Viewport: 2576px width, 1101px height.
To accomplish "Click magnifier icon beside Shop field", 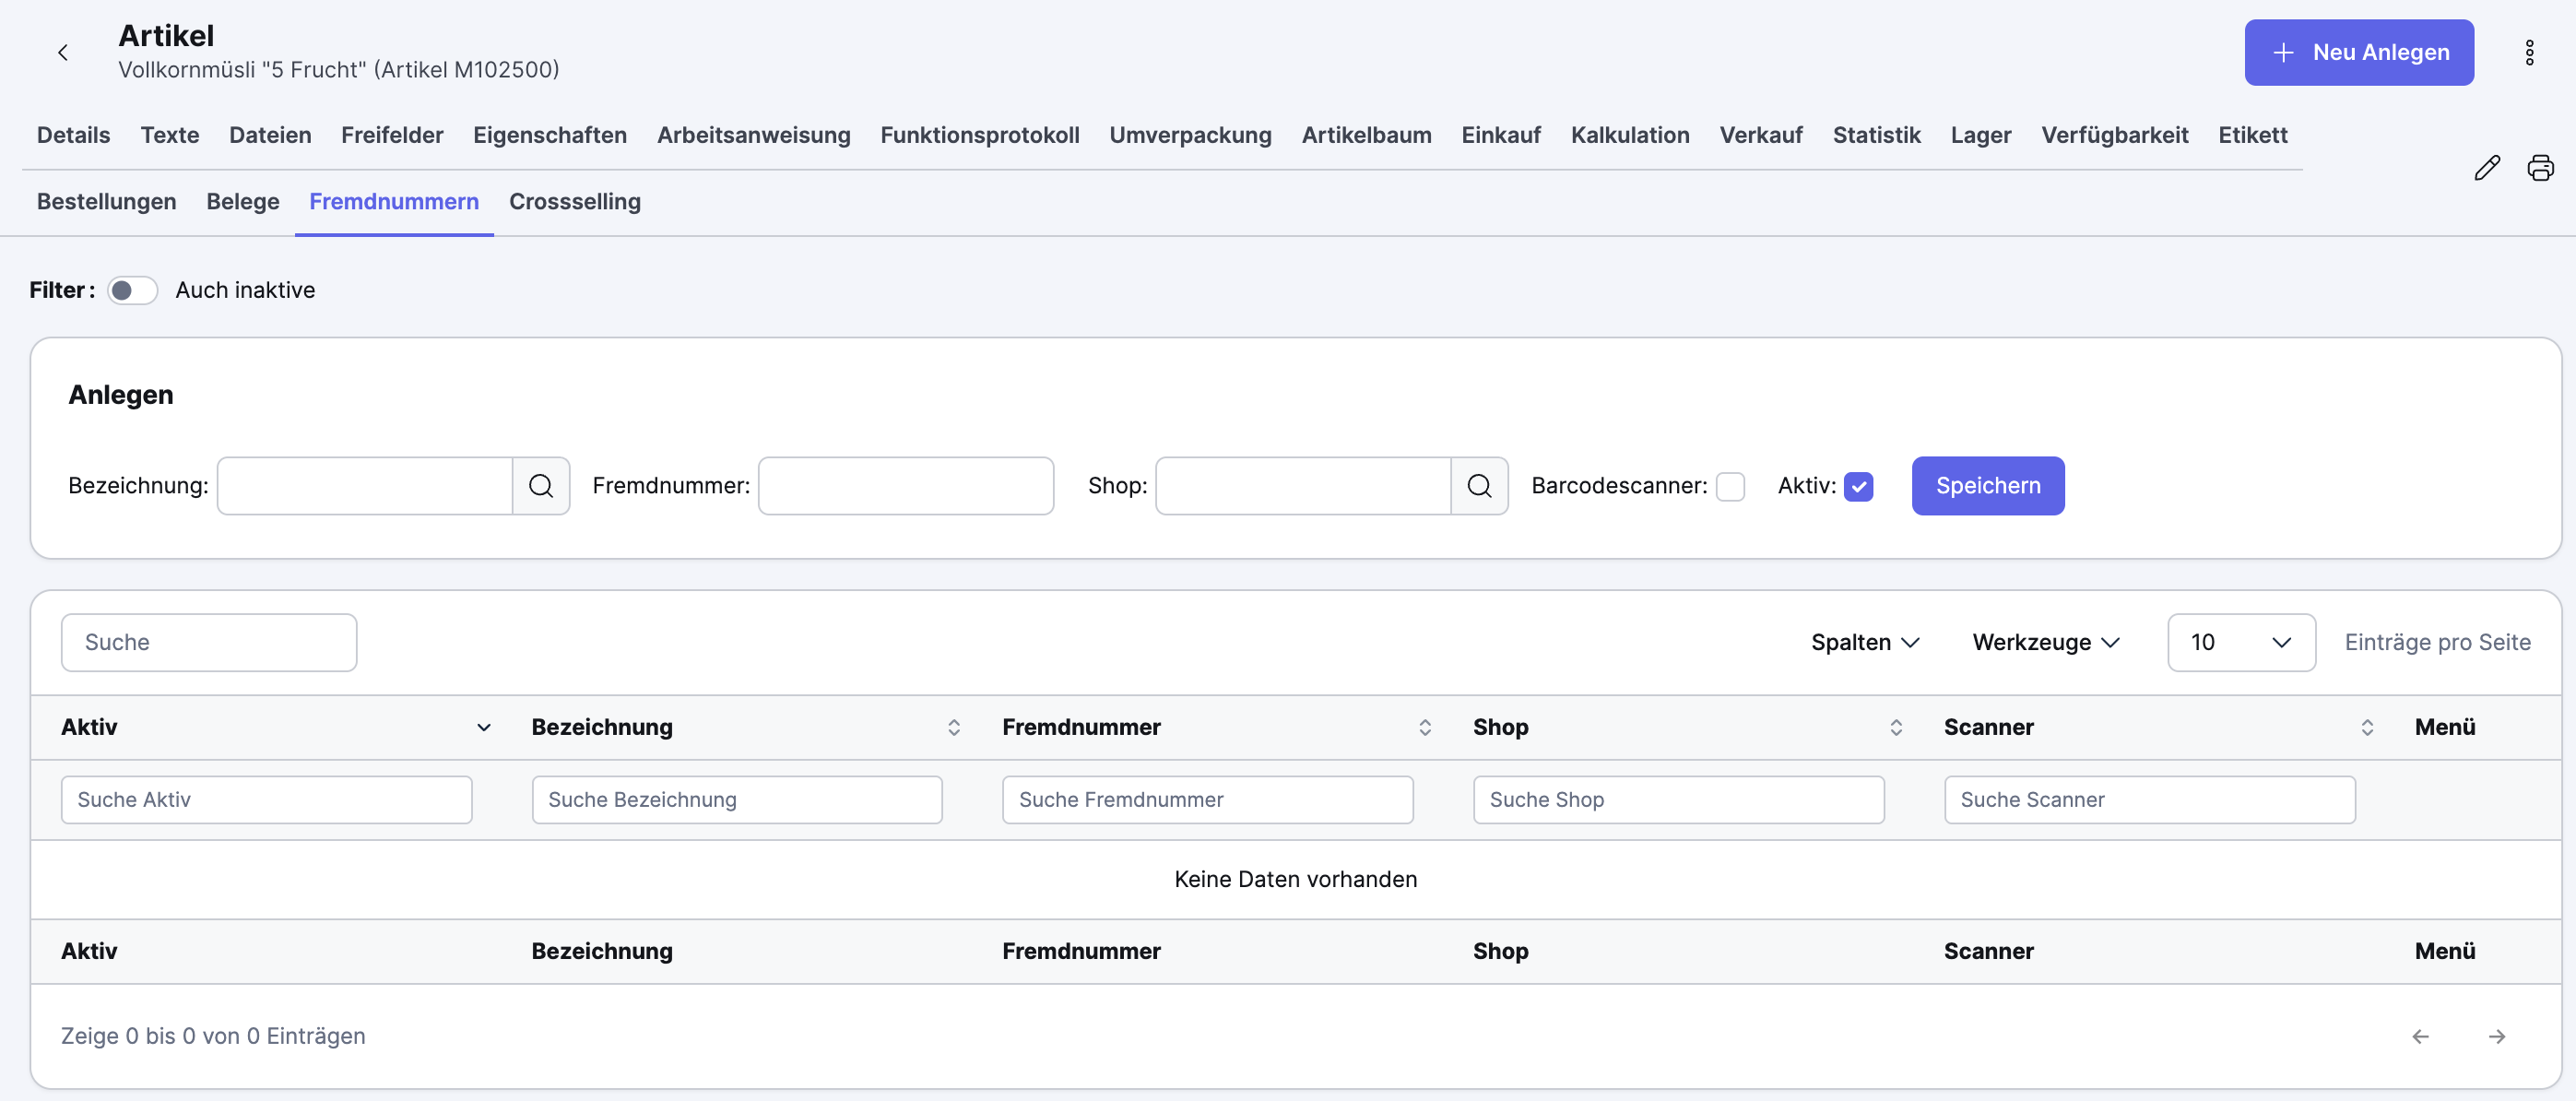I will click(x=1479, y=486).
